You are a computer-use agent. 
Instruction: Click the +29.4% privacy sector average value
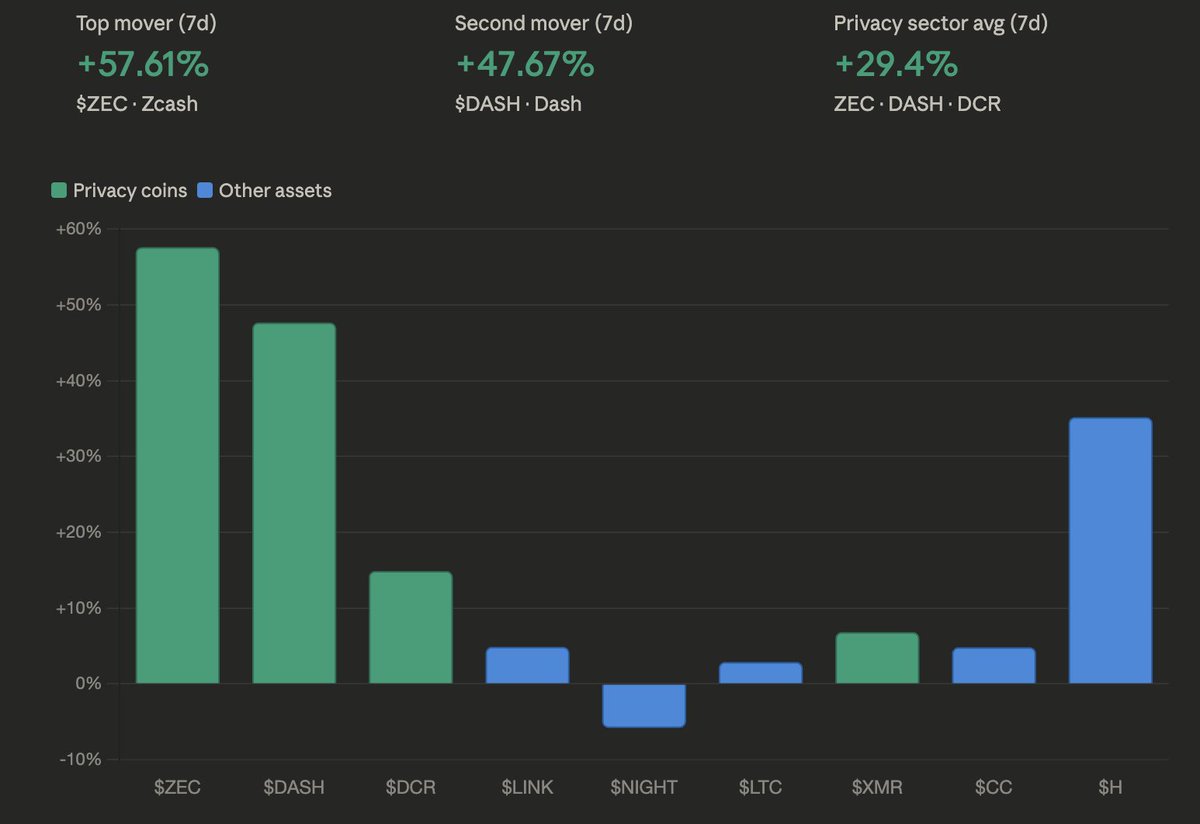[896, 64]
